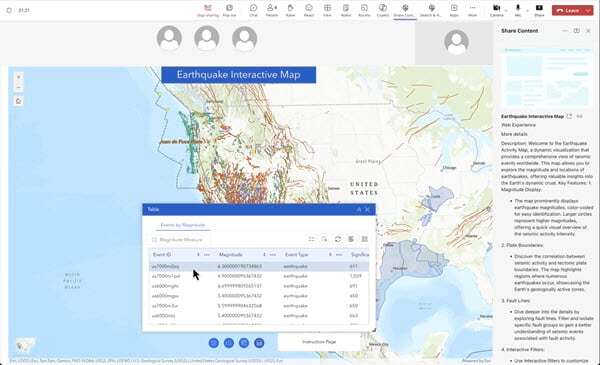
Task: Stop sharing the screen
Action: click(x=208, y=10)
